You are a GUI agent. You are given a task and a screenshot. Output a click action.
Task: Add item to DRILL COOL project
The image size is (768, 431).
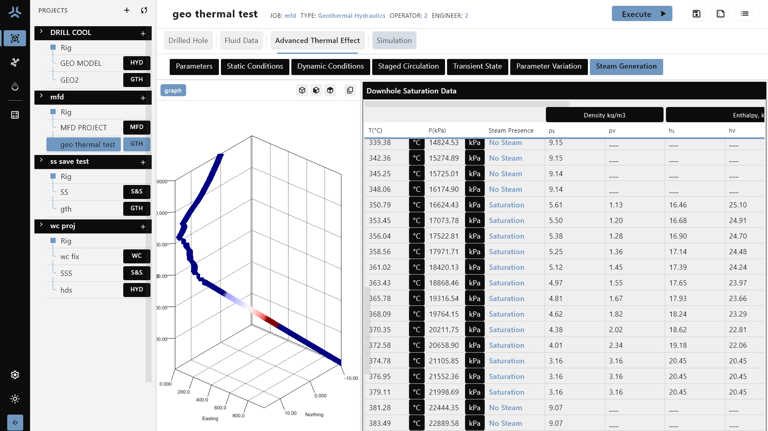pos(143,33)
